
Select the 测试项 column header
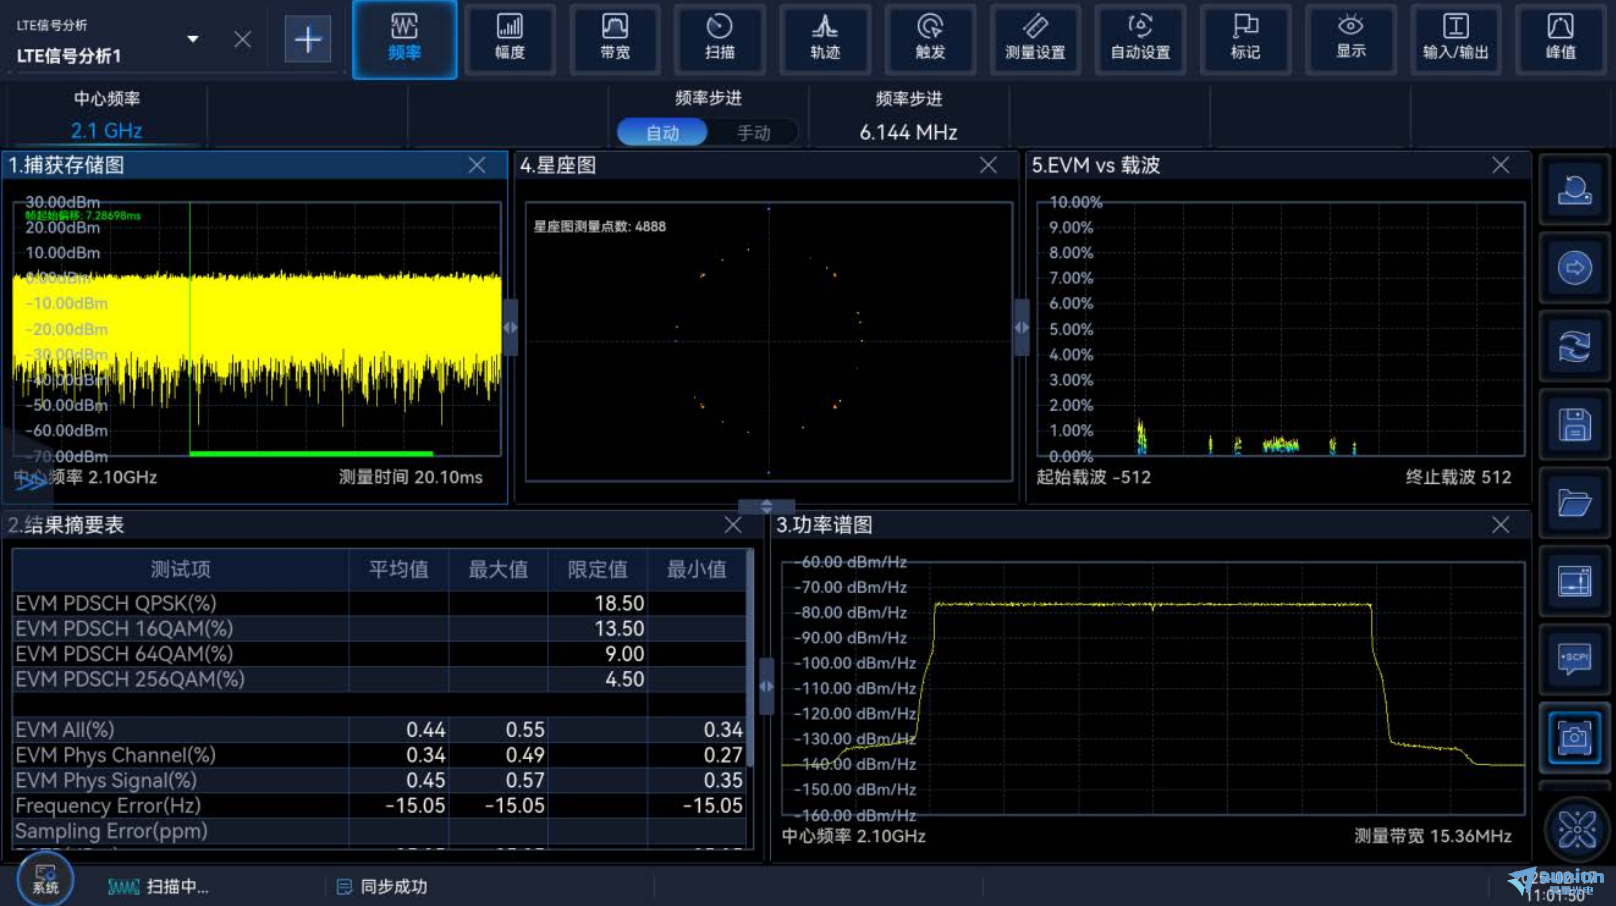pyautogui.click(x=180, y=569)
